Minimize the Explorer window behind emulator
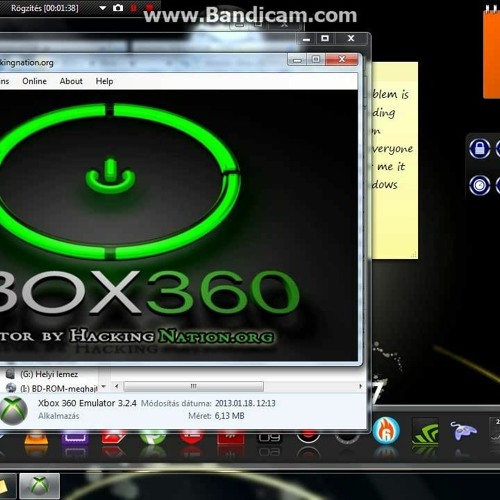 click(306, 39)
